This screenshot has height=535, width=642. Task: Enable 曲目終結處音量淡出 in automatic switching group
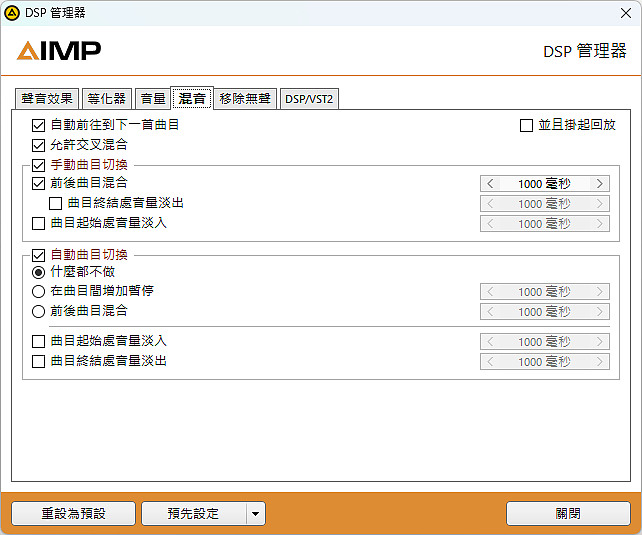pos(38,361)
